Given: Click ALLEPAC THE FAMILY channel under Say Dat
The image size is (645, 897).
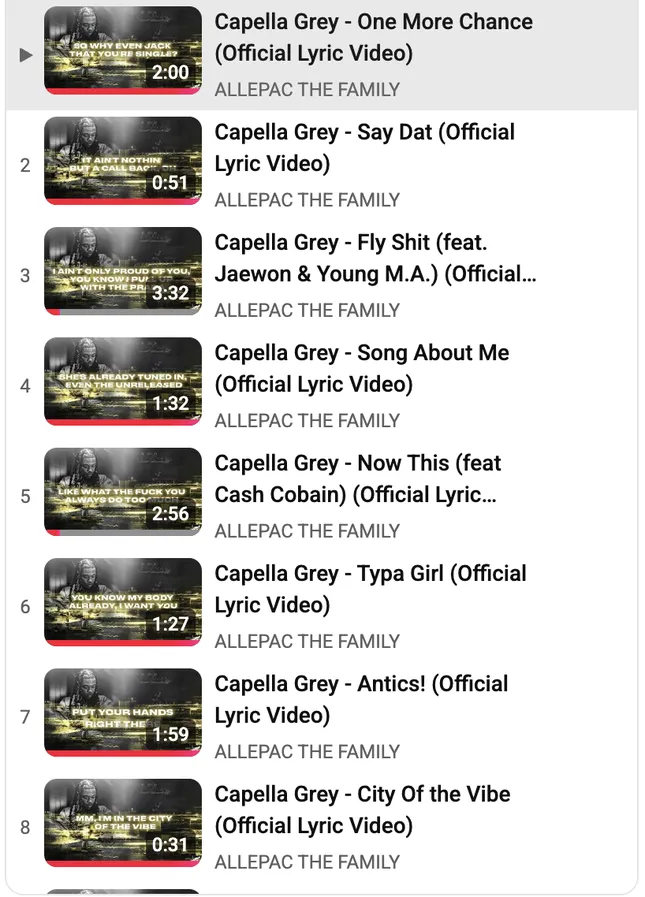Looking at the screenshot, I should tap(307, 200).
